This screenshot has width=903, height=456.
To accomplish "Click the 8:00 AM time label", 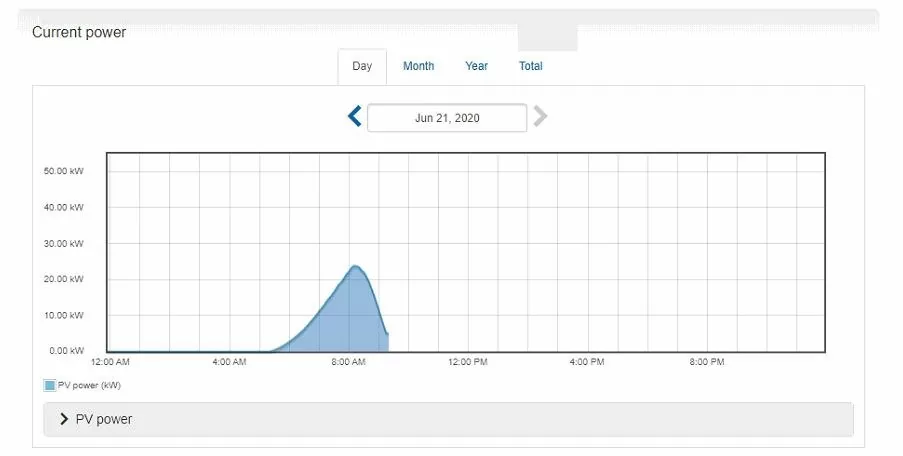I will 348,362.
